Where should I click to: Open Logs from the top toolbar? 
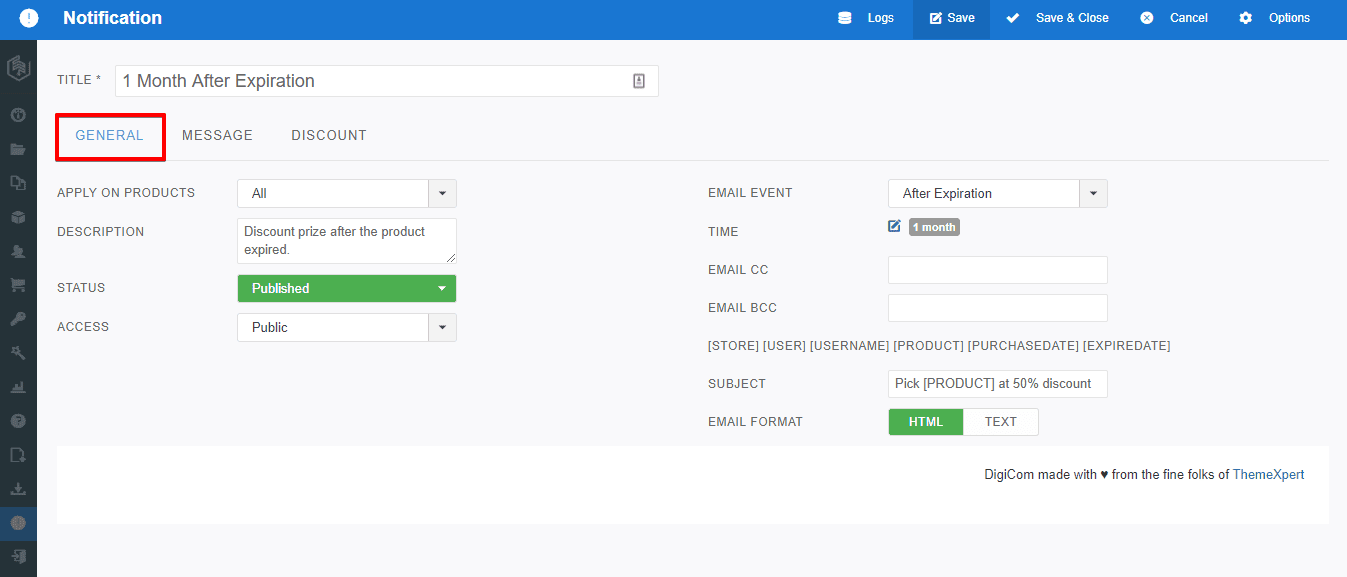point(867,18)
